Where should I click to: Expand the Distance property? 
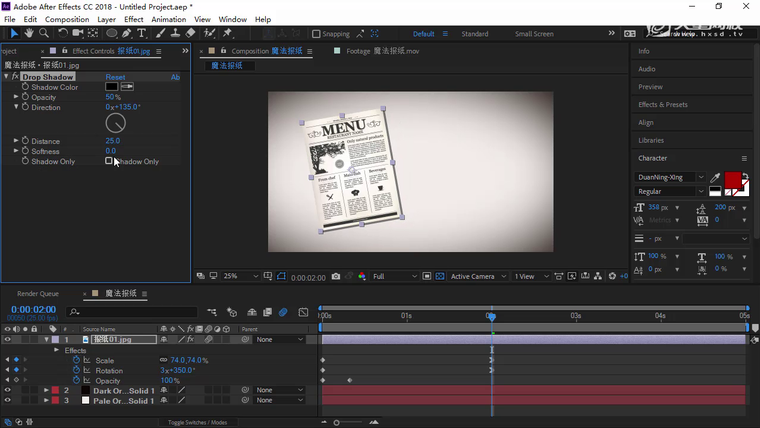click(x=16, y=141)
